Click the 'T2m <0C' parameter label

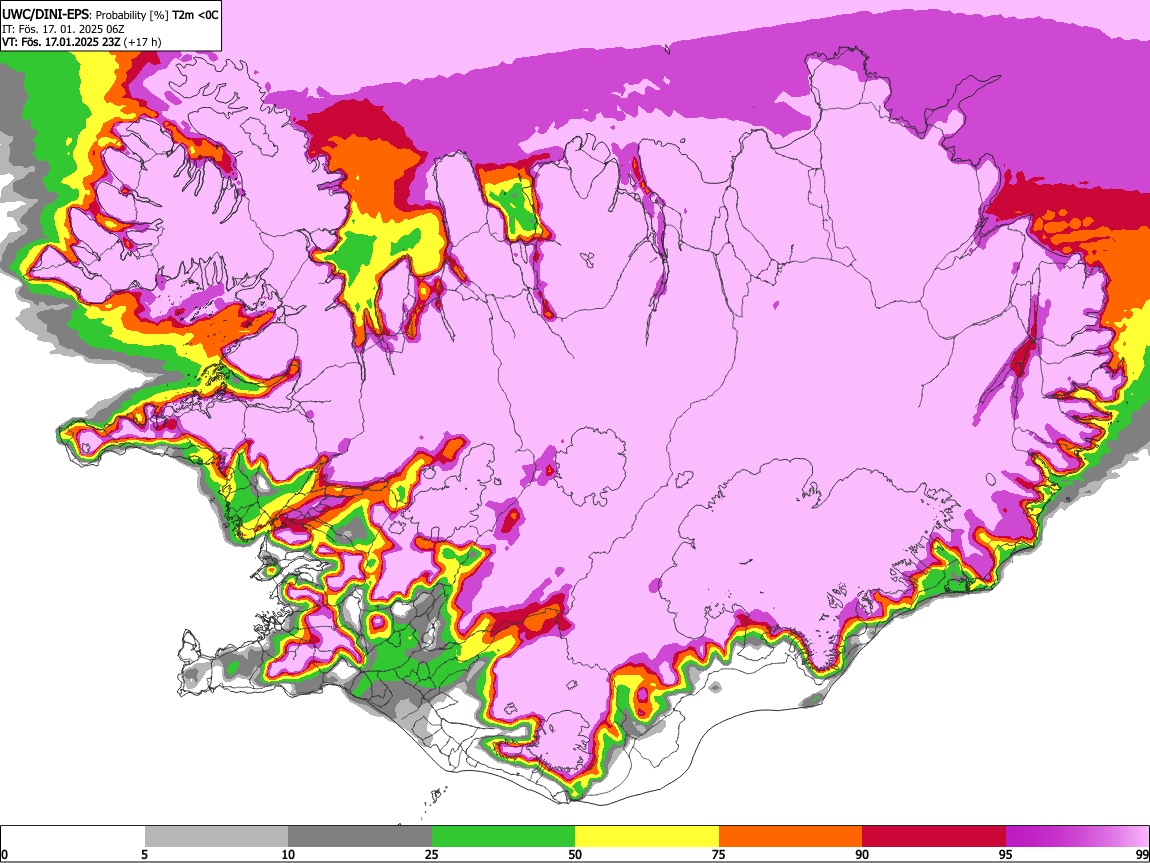[x=195, y=15]
